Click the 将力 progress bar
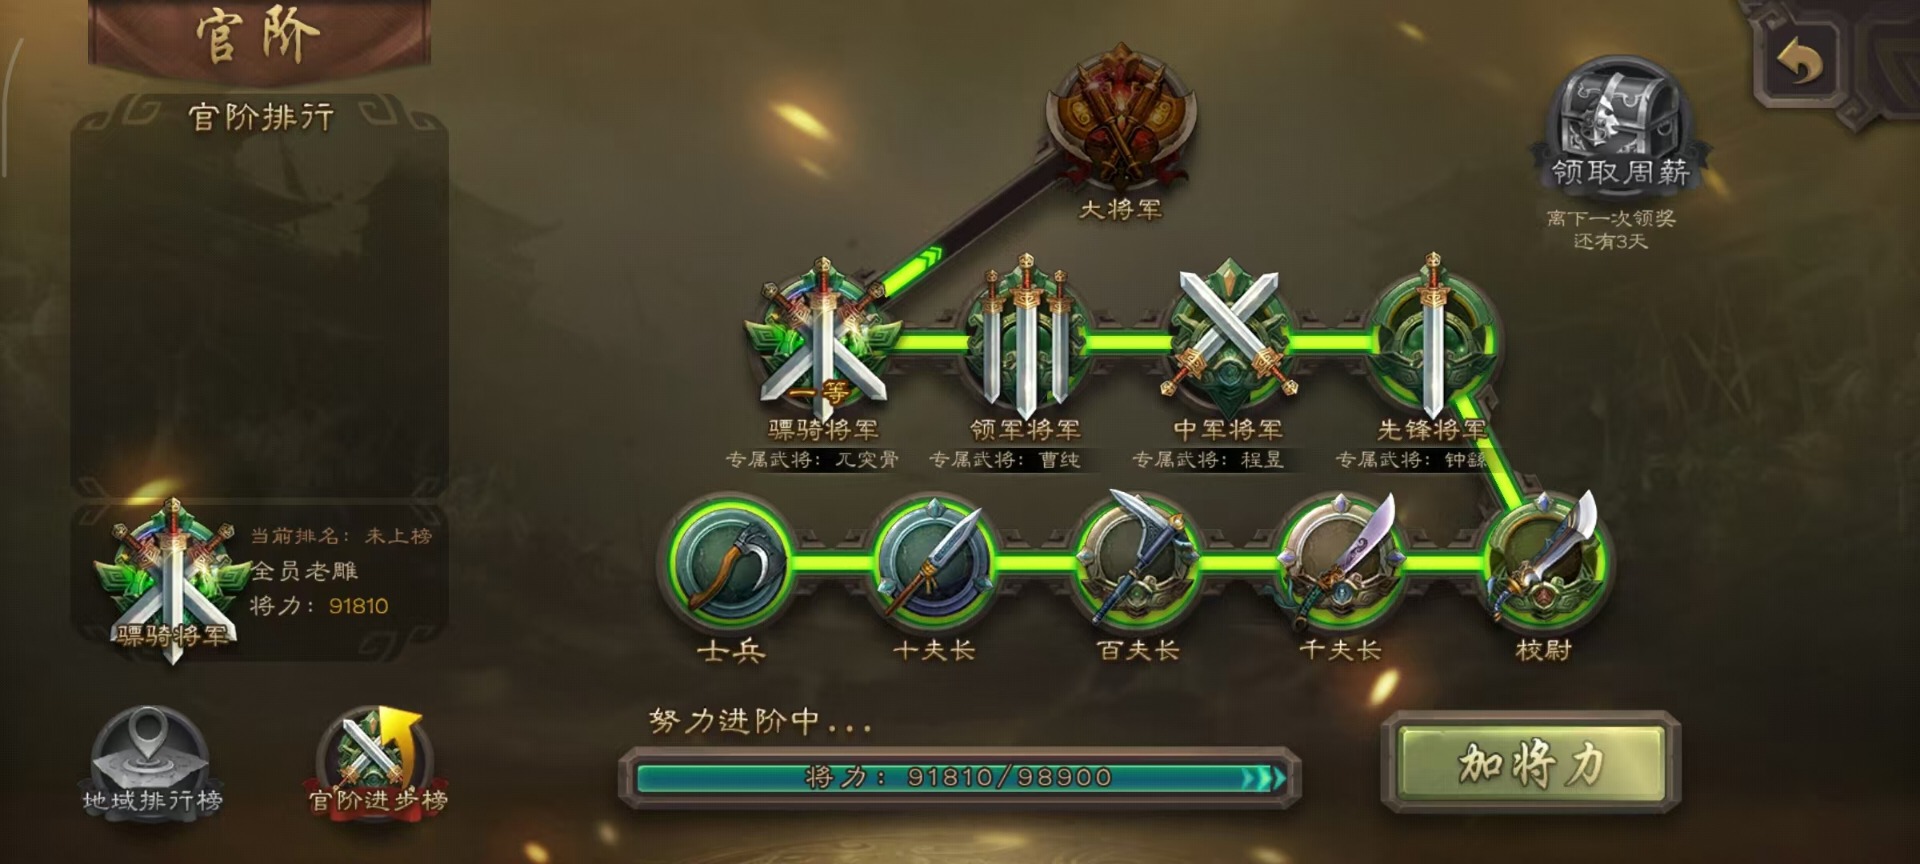Viewport: 1920px width, 864px height. pyautogui.click(x=960, y=777)
